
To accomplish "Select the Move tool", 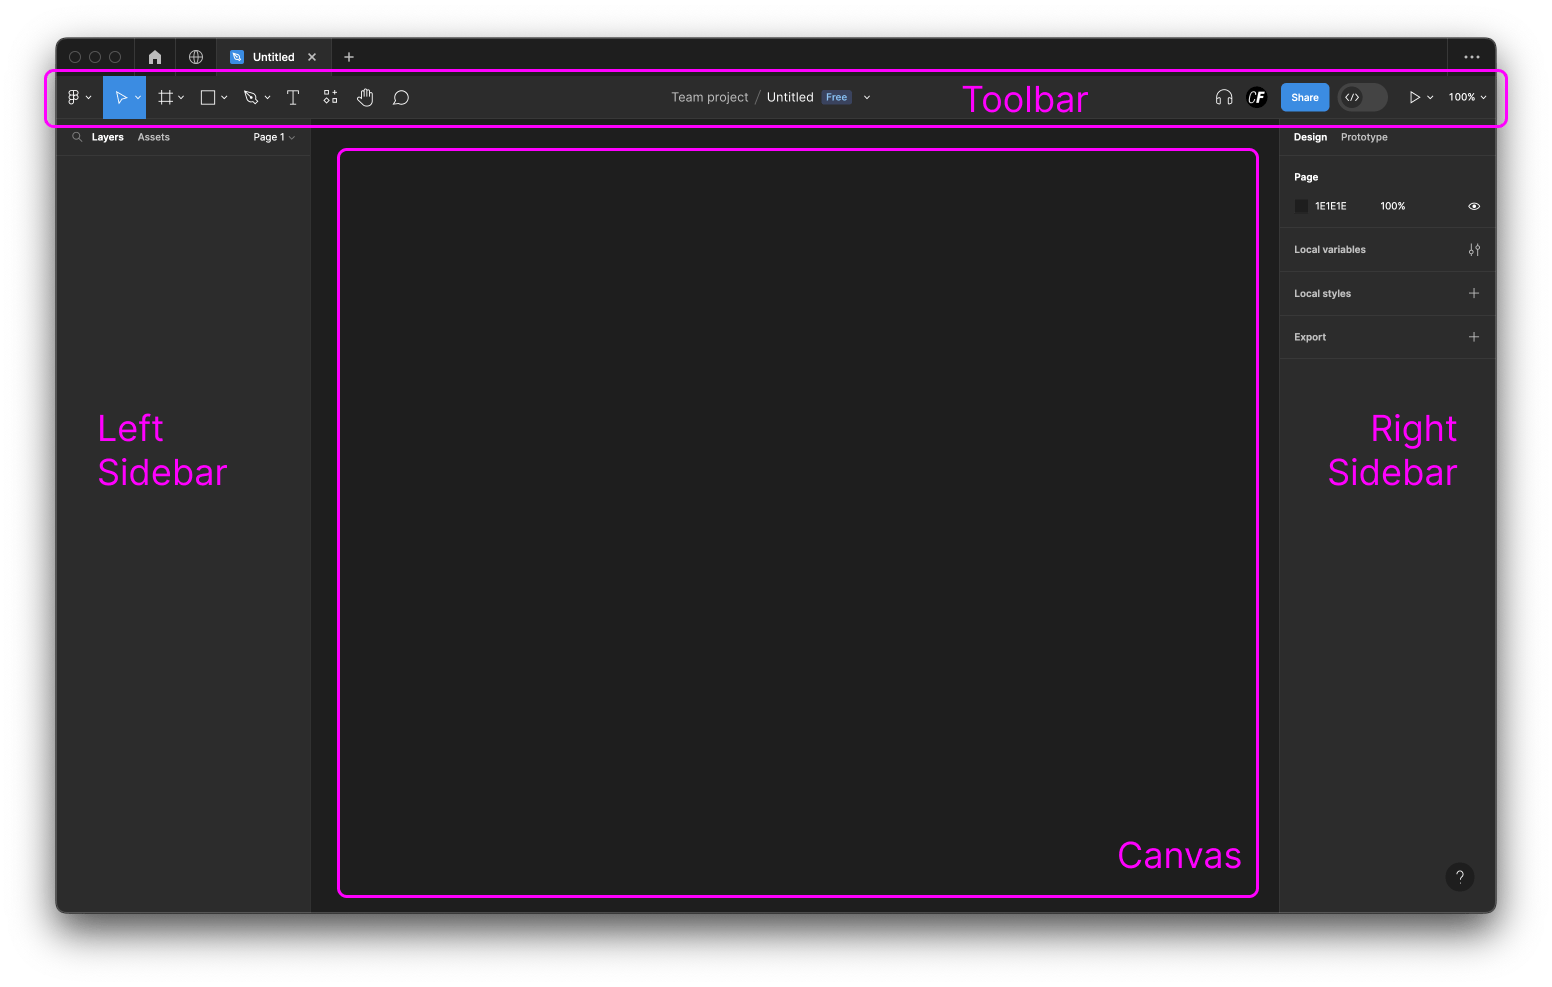I will click(x=120, y=97).
